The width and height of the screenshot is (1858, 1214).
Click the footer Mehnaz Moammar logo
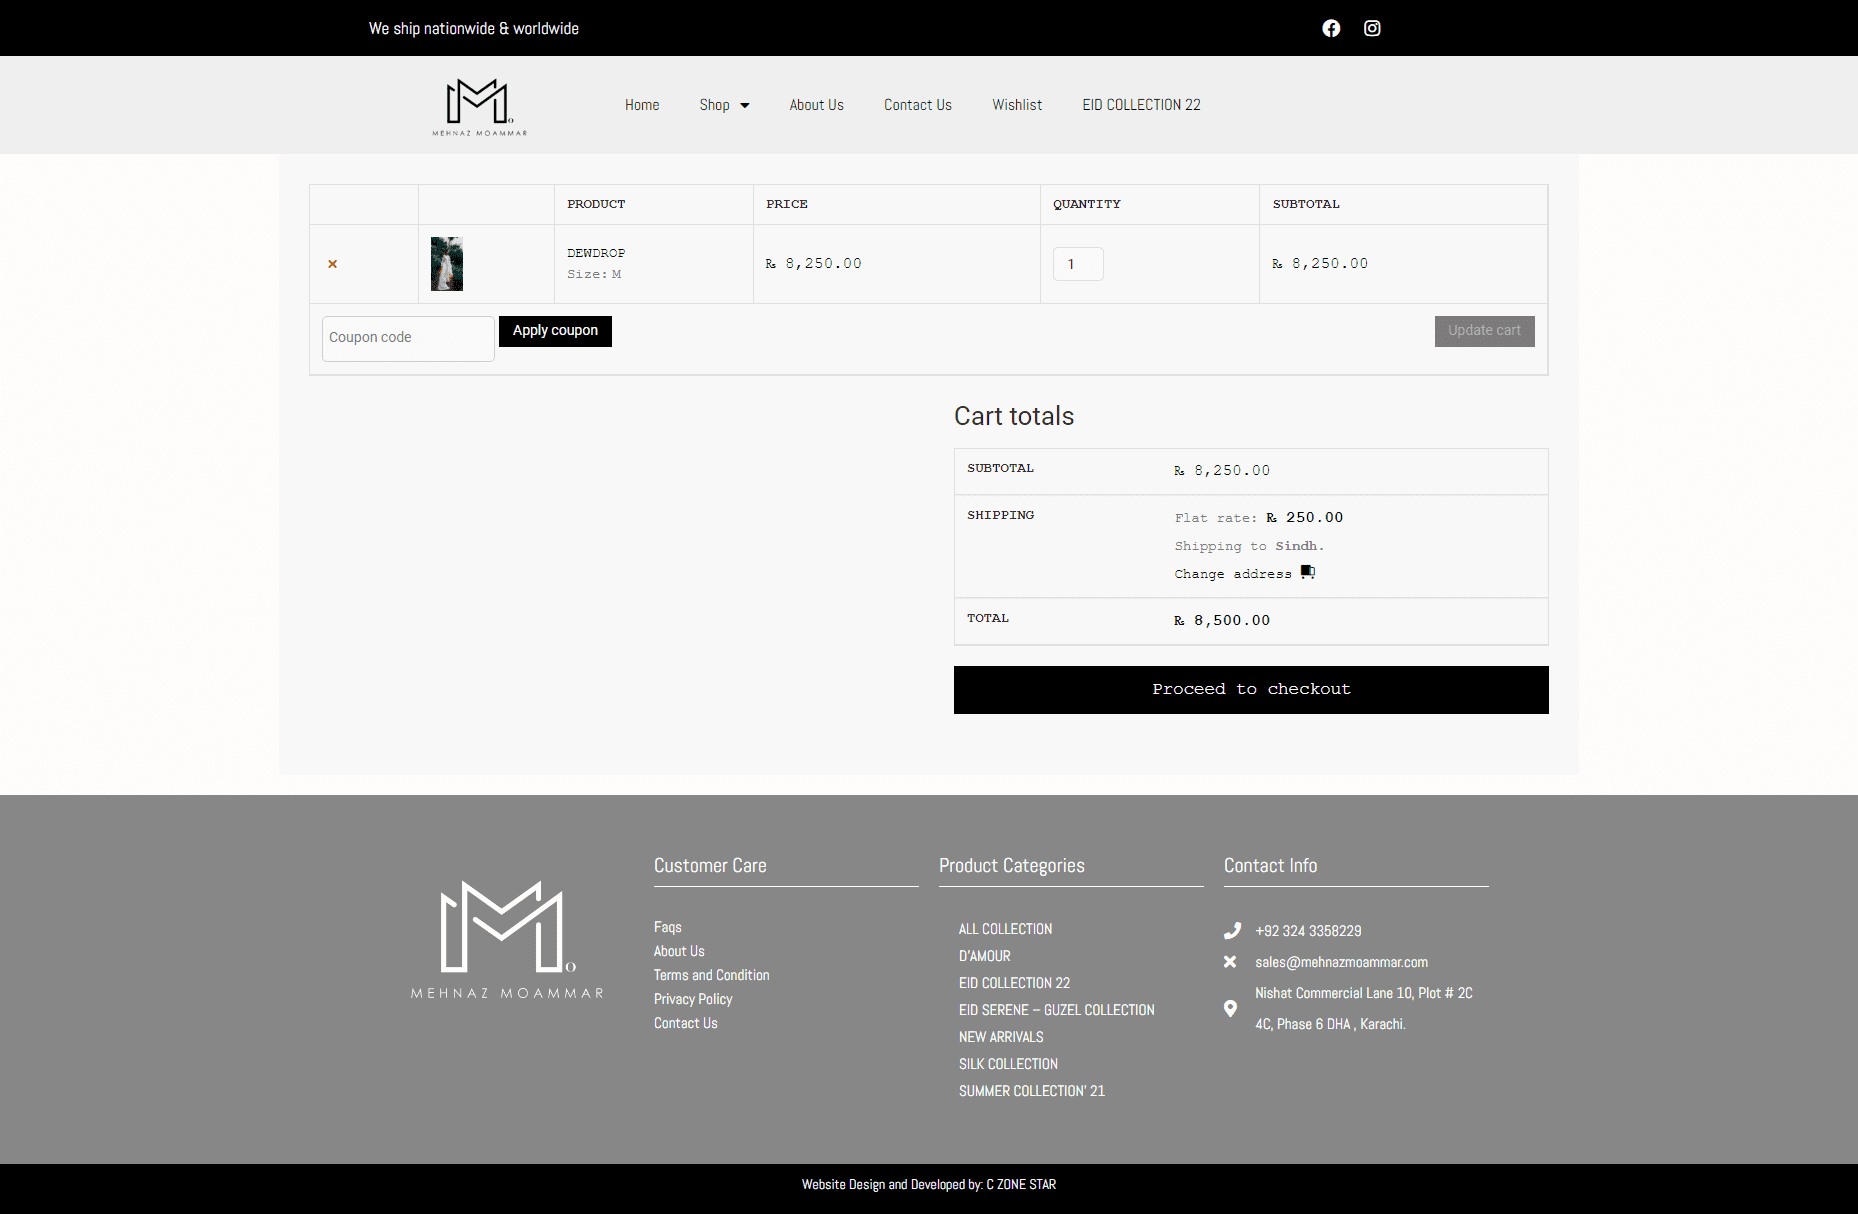click(507, 939)
